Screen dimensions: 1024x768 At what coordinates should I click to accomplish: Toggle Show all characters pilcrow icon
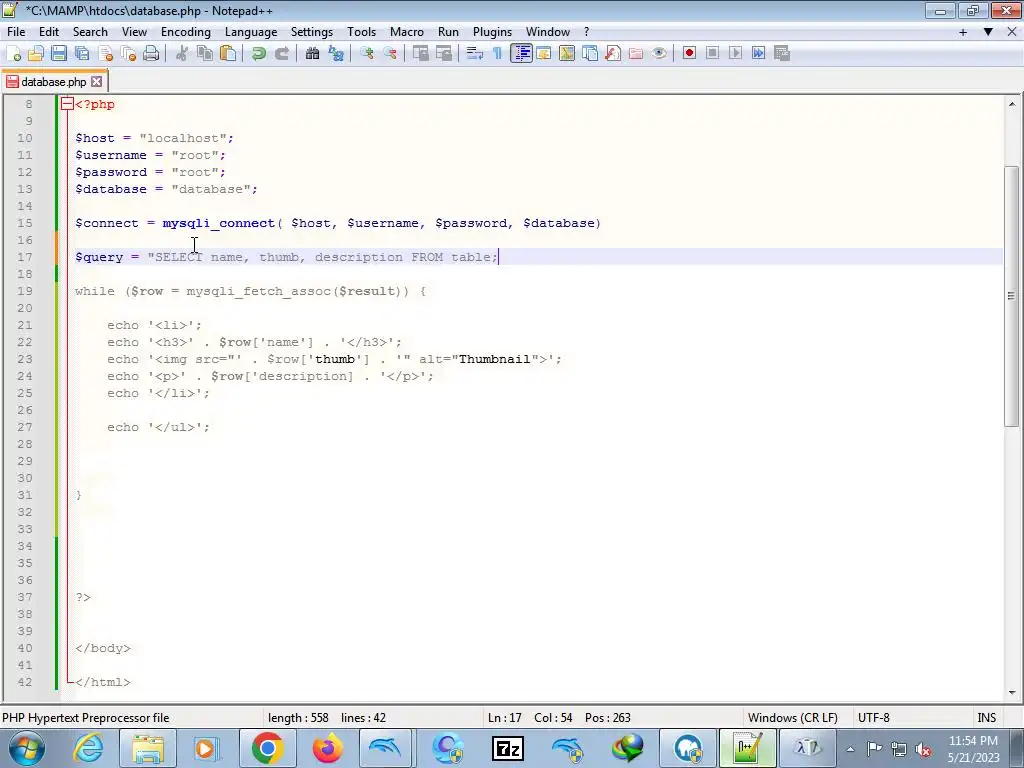498,54
